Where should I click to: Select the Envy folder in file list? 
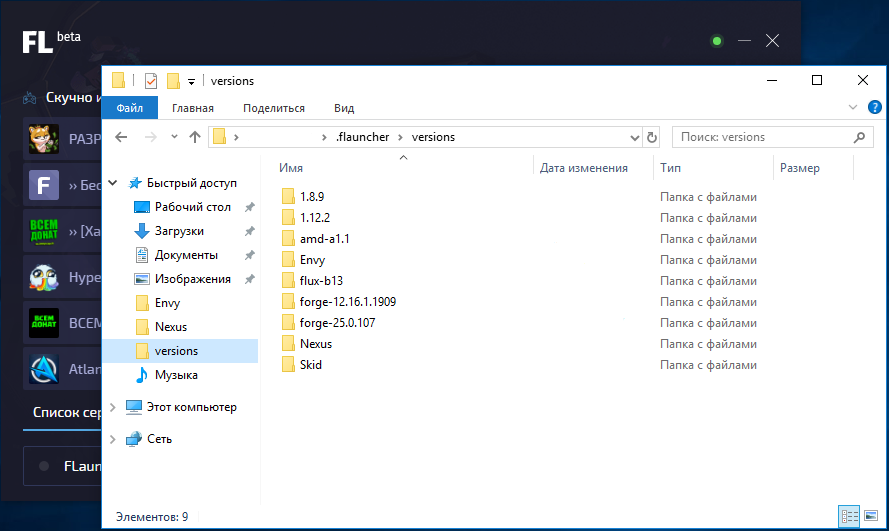point(312,260)
